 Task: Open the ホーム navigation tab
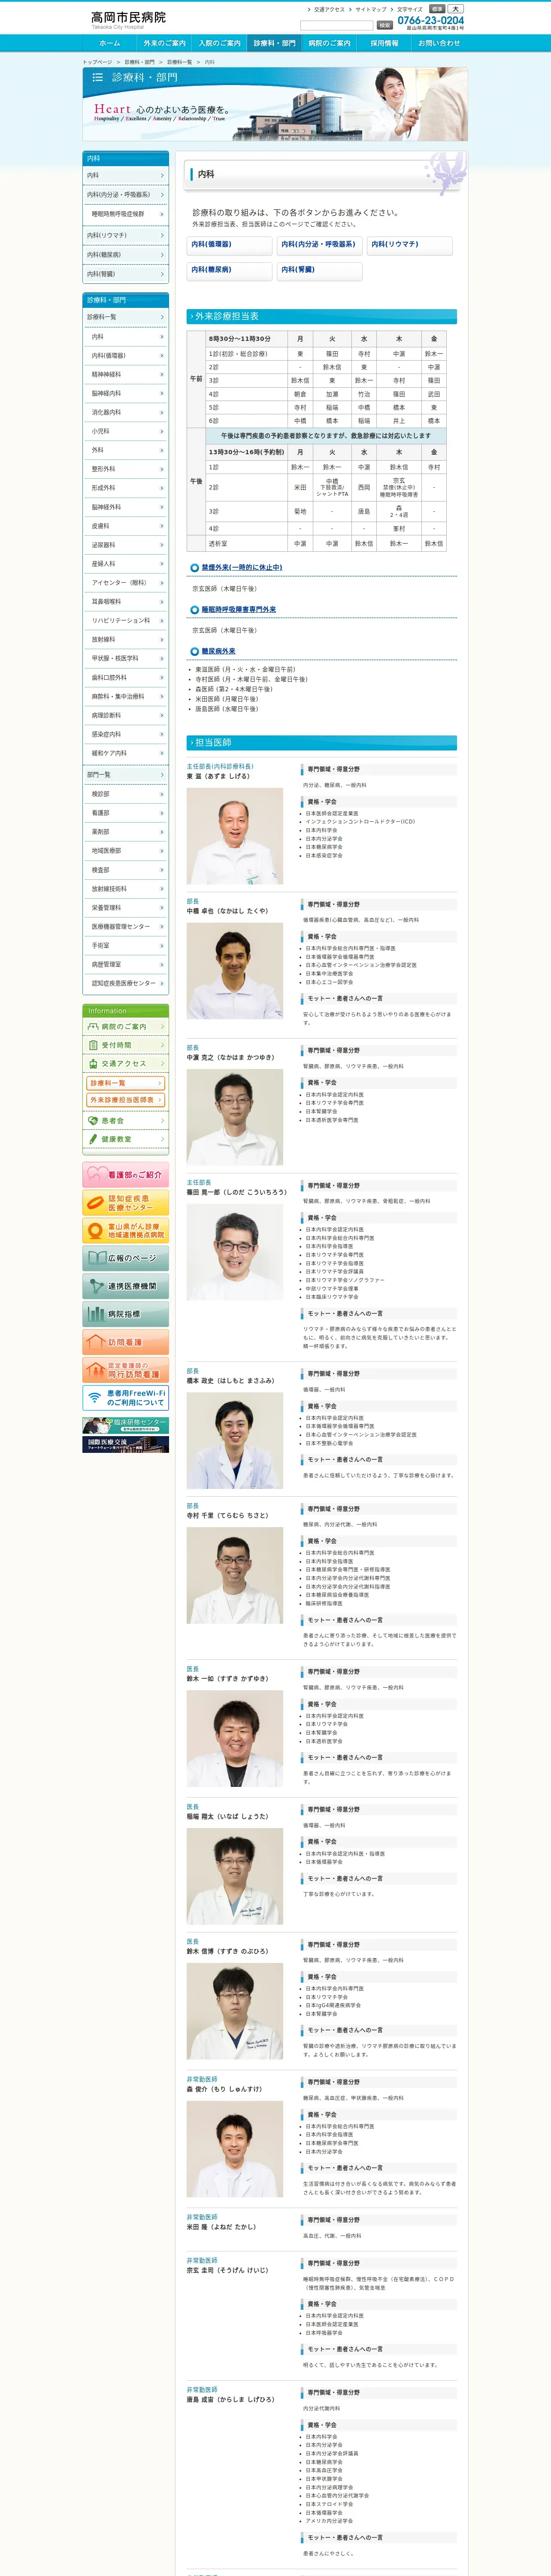pyautogui.click(x=110, y=44)
